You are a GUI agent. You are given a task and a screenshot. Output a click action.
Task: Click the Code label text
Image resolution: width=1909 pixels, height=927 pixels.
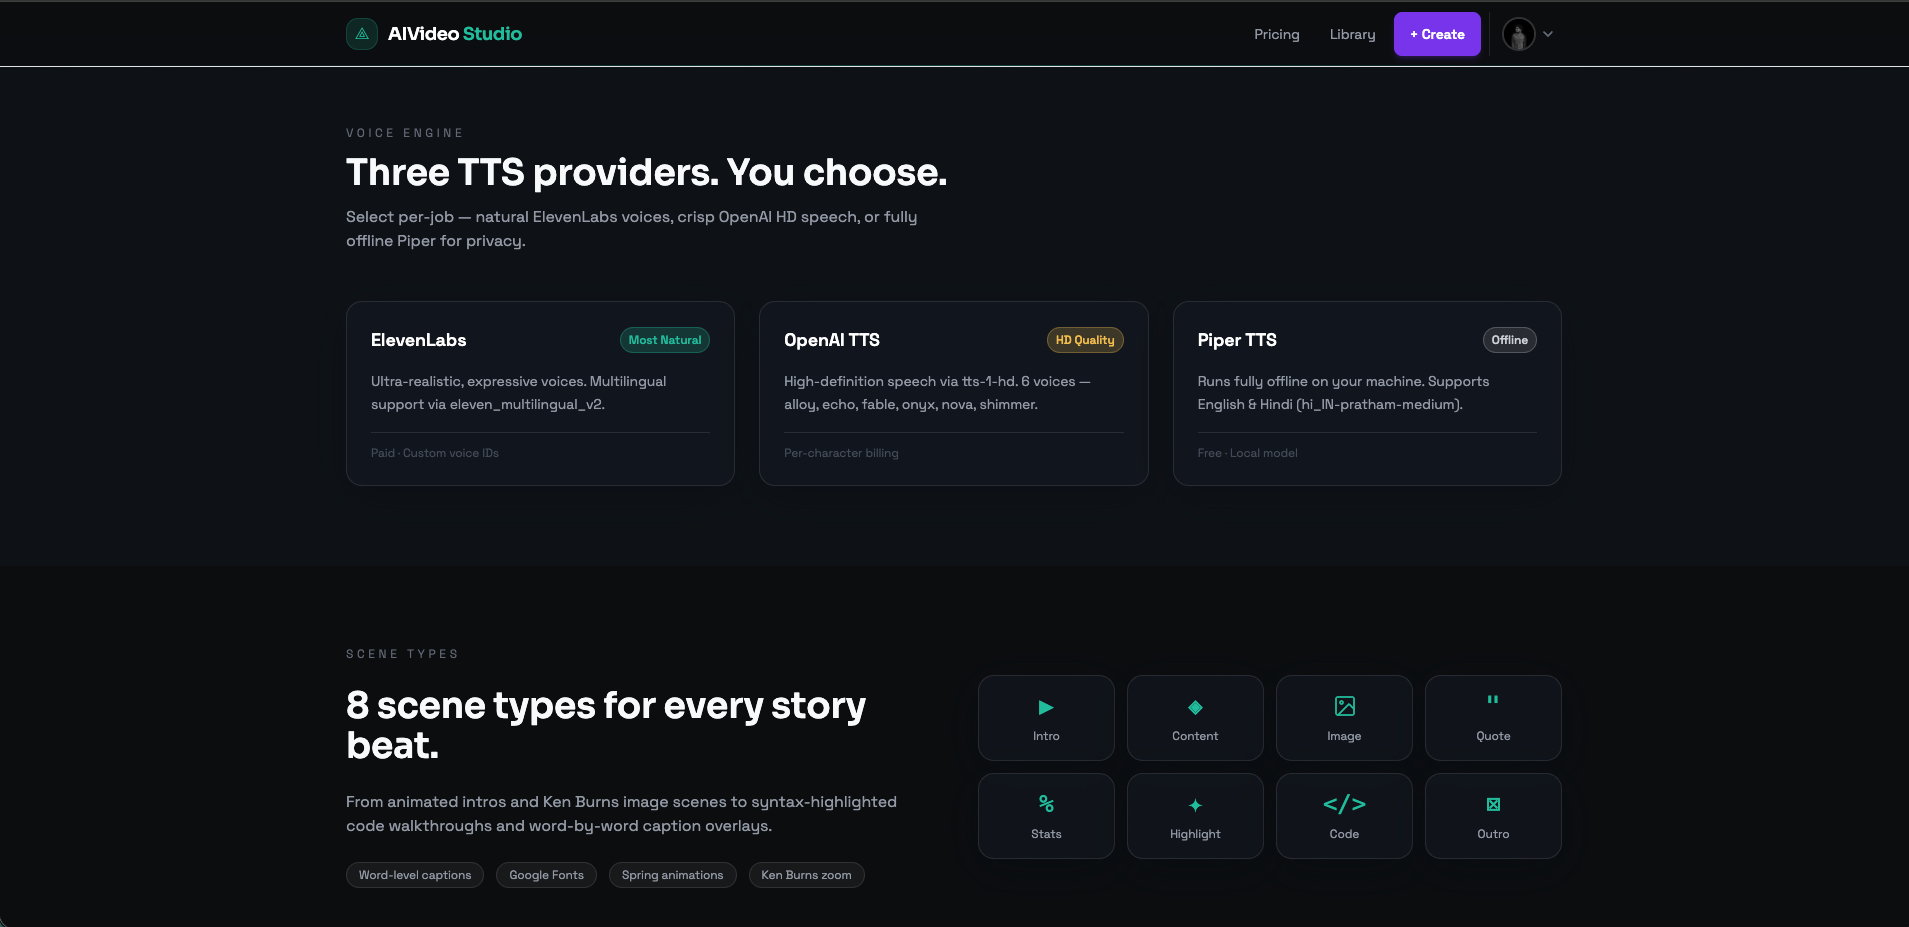point(1344,834)
